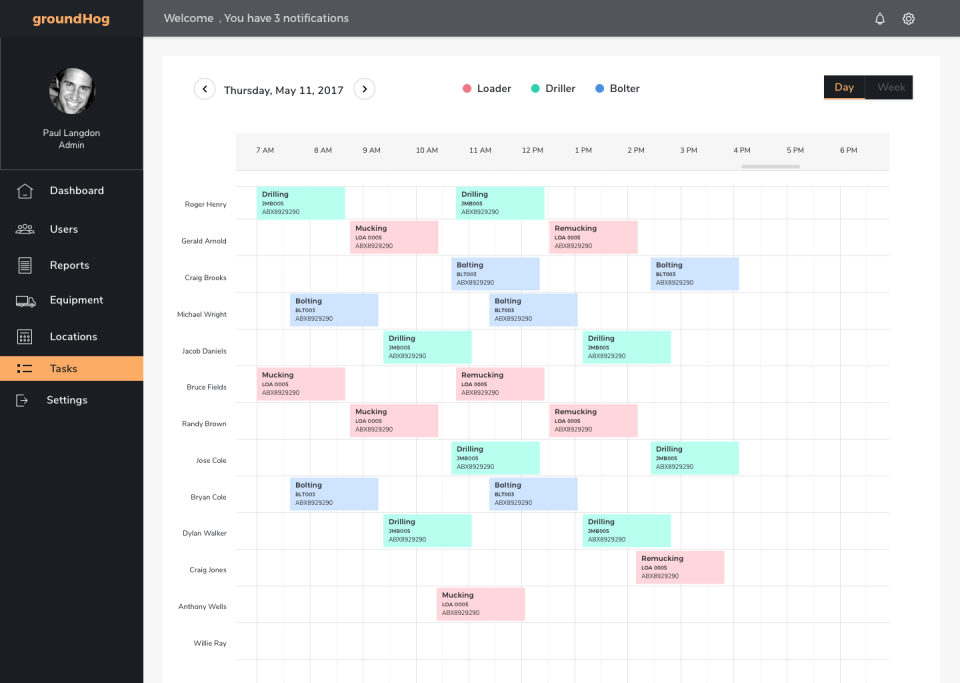
Task: Click the name Dylan Walker
Action: 204,533
